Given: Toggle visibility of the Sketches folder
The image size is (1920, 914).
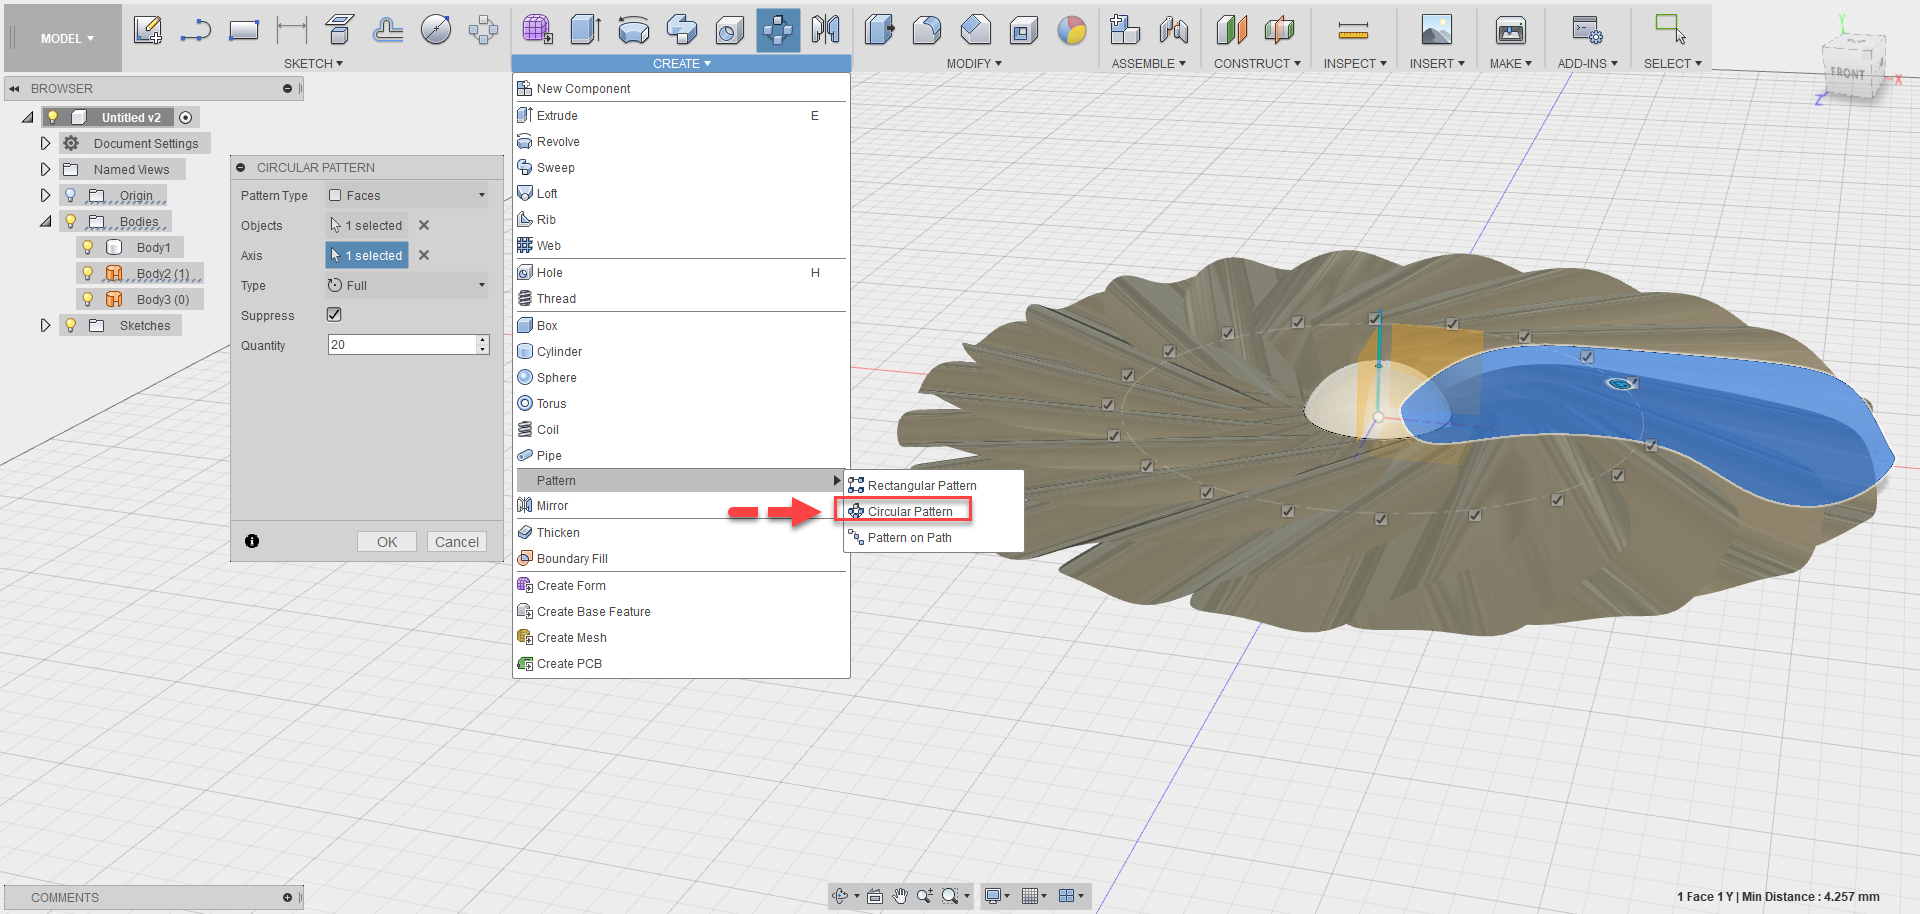Looking at the screenshot, I should pyautogui.click(x=70, y=325).
